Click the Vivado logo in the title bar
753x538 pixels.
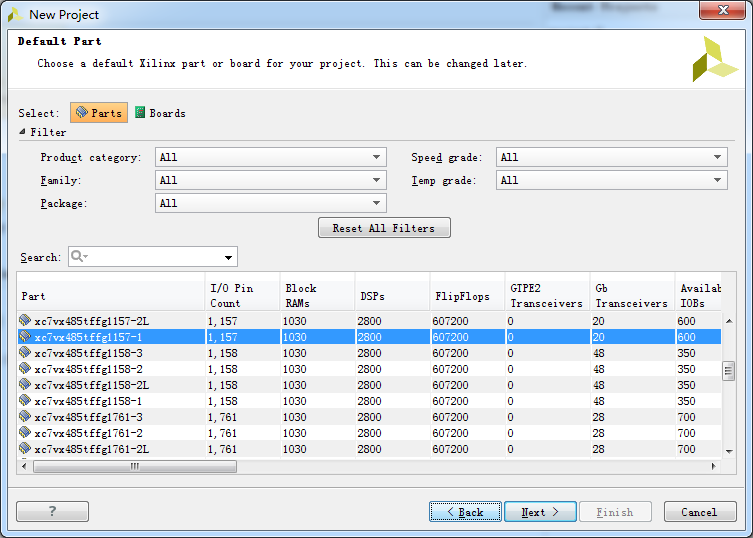coord(15,15)
